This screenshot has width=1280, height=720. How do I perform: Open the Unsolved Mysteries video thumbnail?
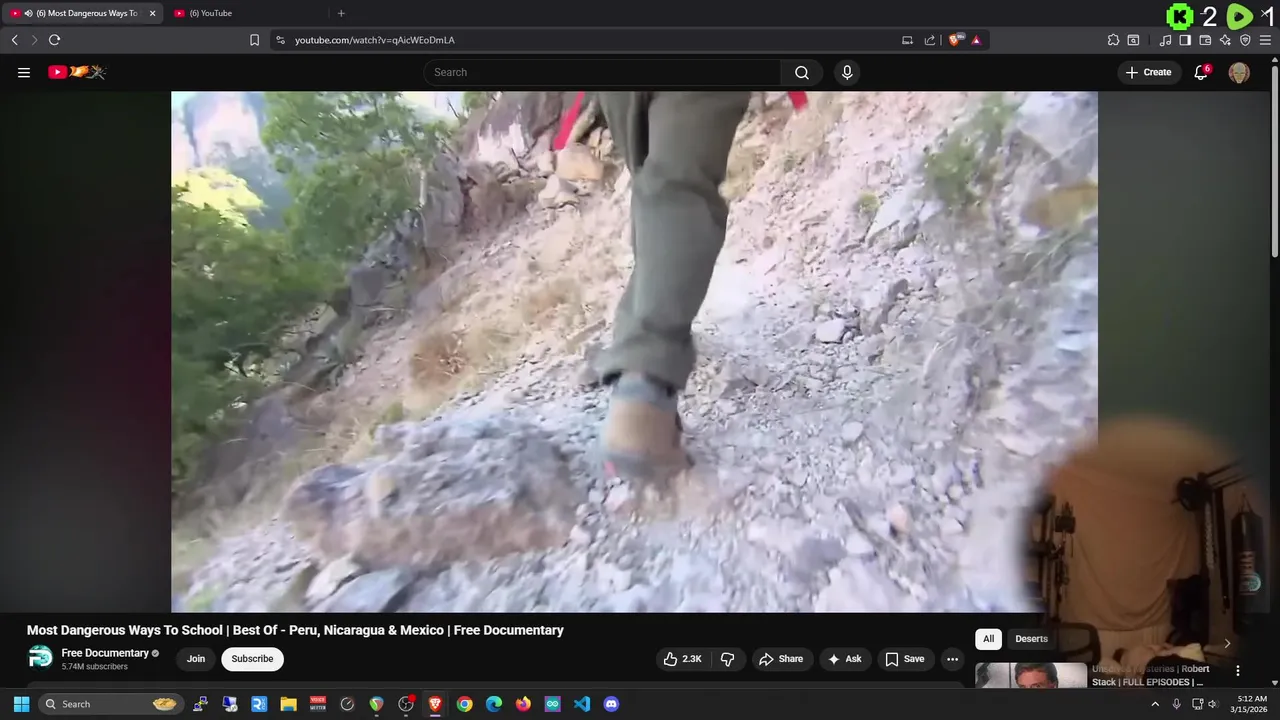[x=1031, y=675]
